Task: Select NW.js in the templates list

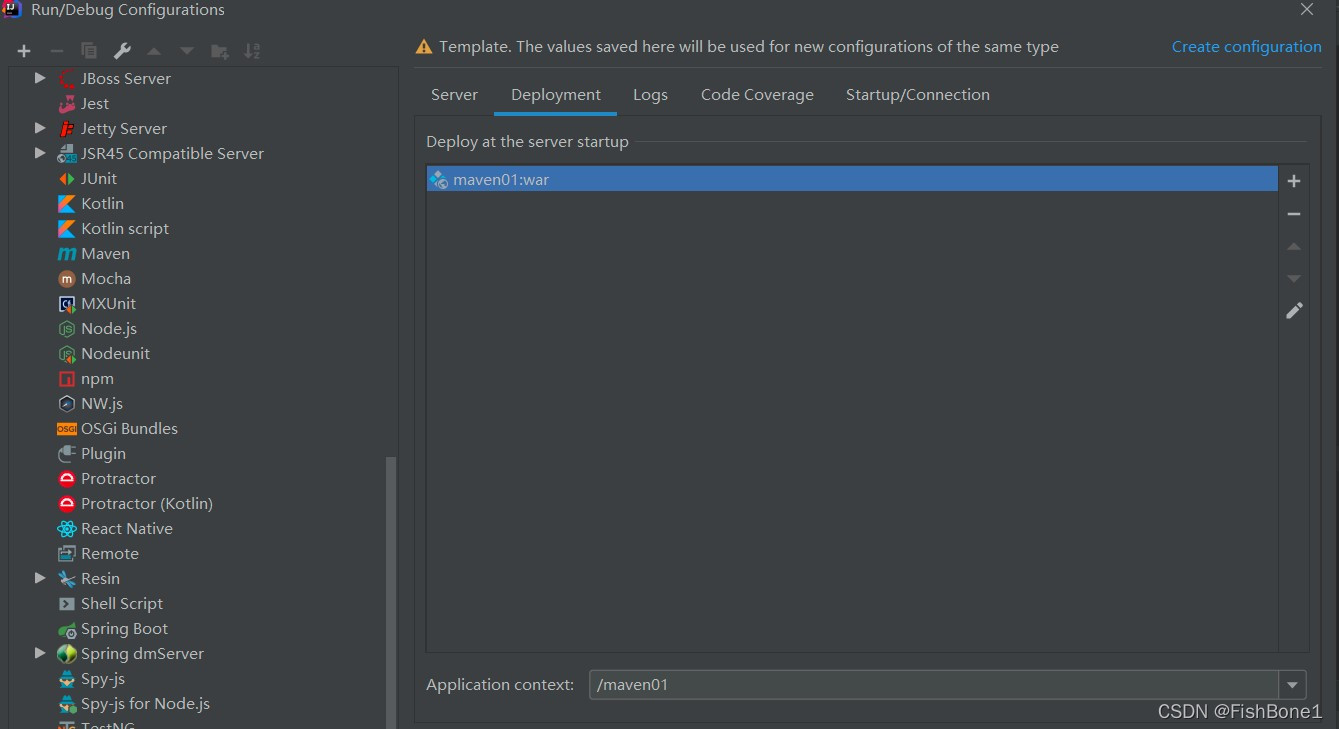Action: click(x=102, y=403)
